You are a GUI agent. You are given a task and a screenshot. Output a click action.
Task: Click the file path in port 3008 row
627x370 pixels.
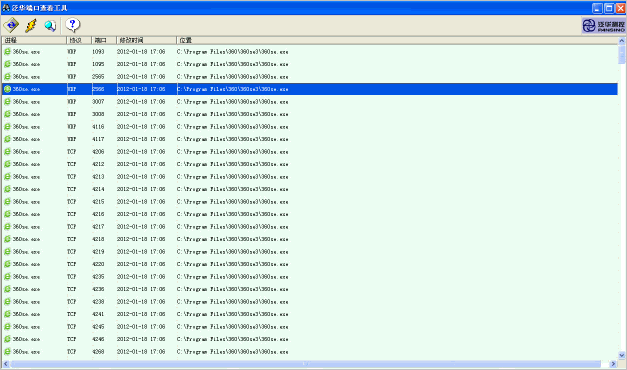232,114
